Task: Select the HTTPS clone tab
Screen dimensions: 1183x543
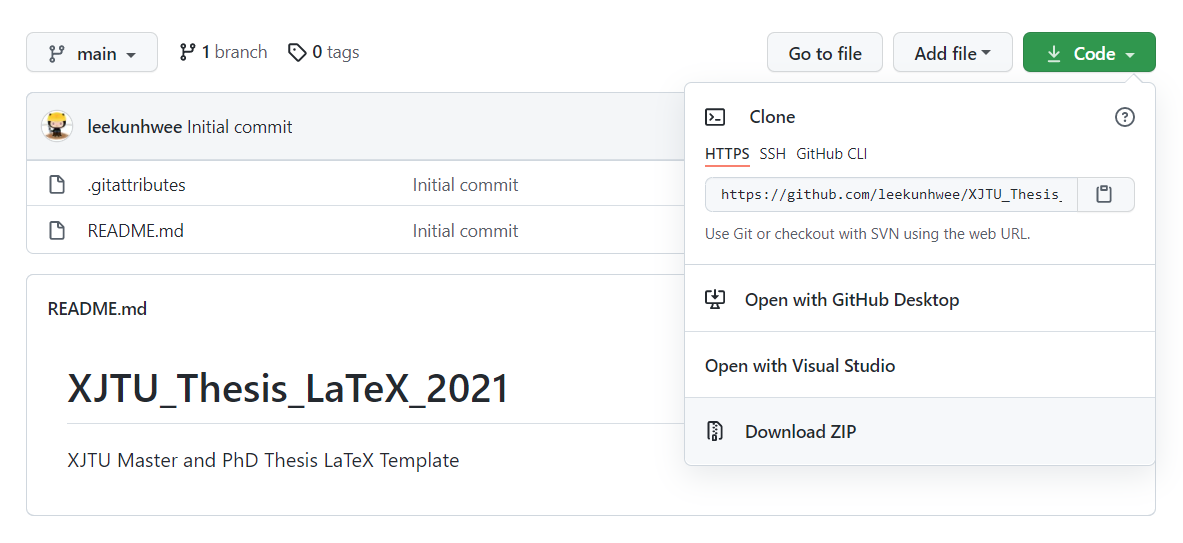Action: click(727, 154)
